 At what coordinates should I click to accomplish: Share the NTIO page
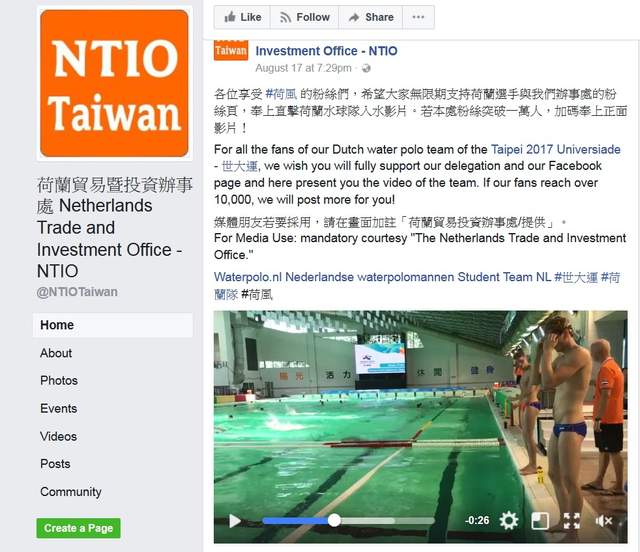tap(371, 17)
